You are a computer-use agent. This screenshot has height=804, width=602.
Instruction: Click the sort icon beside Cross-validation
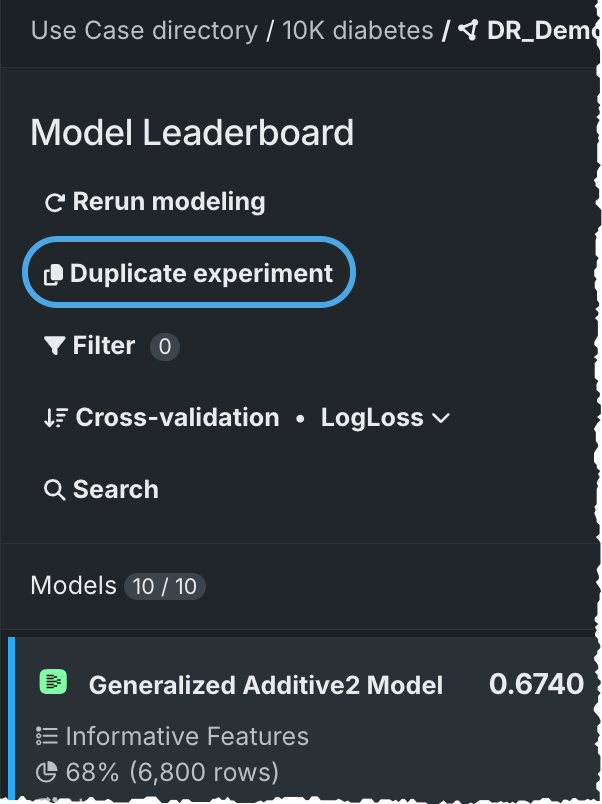point(55,418)
